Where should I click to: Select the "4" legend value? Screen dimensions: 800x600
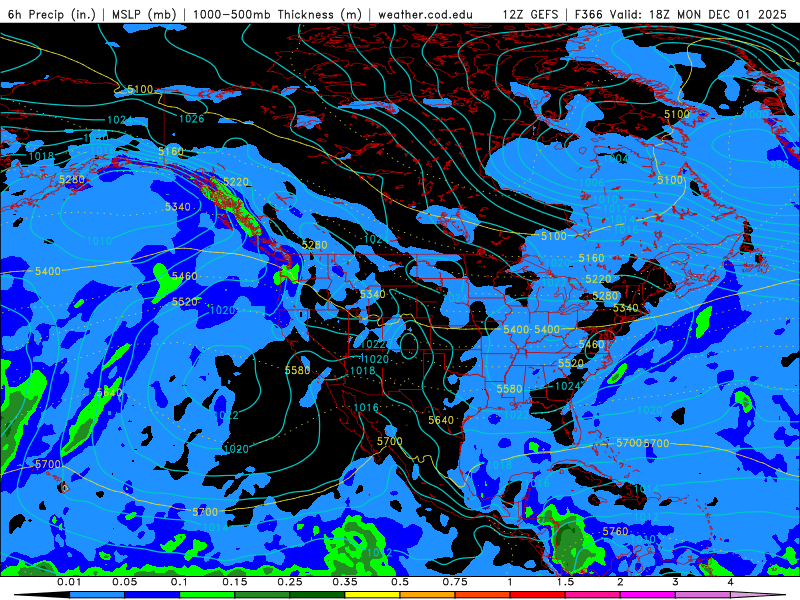pyautogui.click(x=731, y=582)
